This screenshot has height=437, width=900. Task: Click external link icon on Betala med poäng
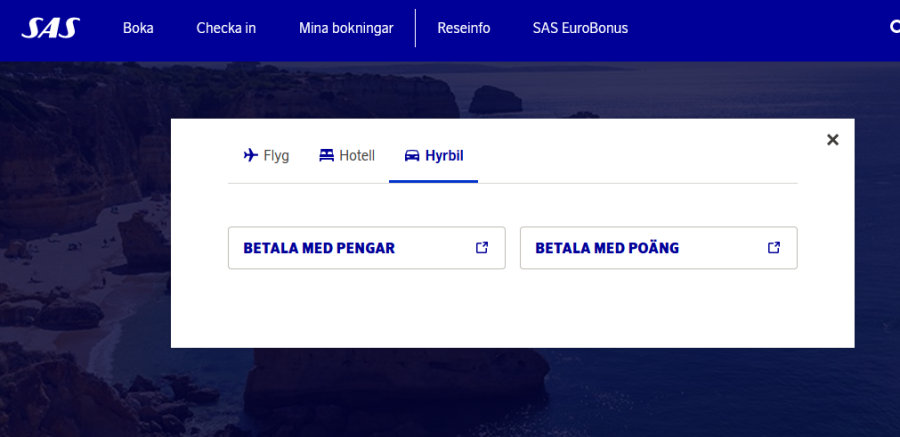click(x=773, y=248)
